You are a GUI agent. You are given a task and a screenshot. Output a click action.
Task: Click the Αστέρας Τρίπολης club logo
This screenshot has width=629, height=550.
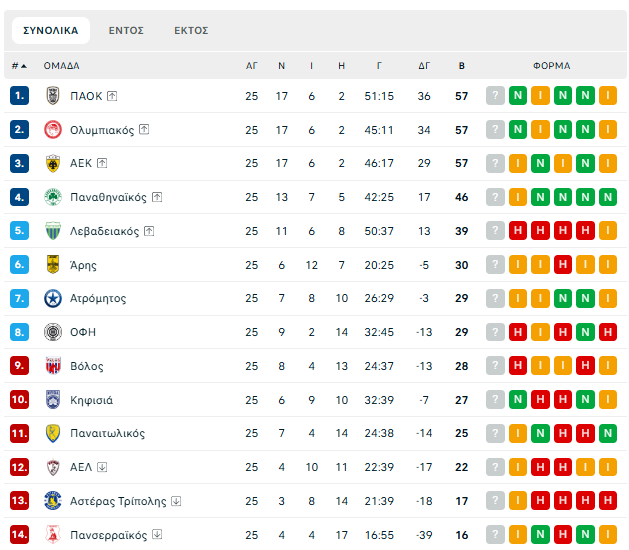[x=53, y=501]
